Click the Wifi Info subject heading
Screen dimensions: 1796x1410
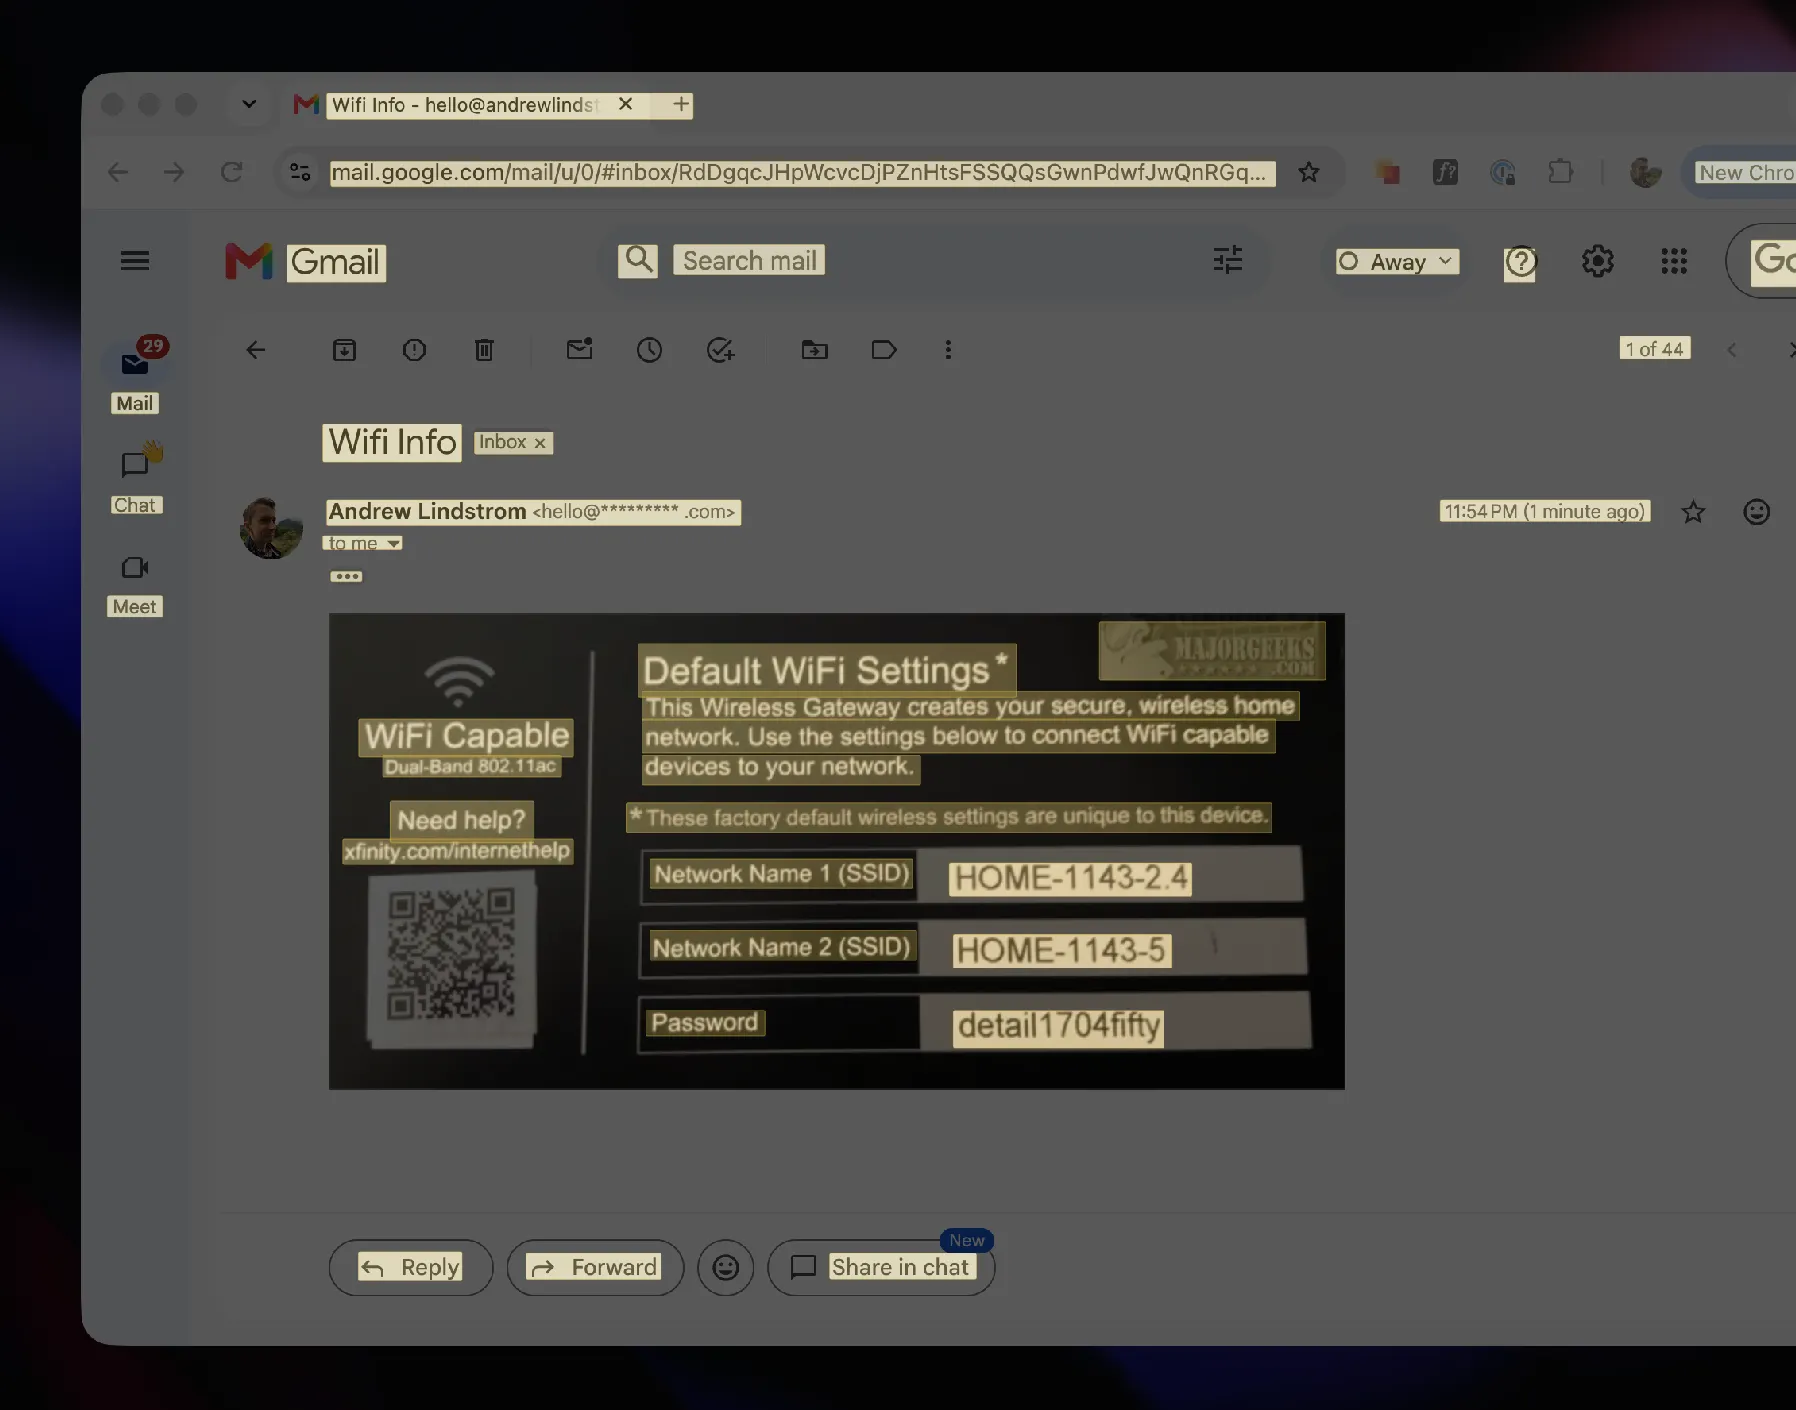[x=392, y=442]
